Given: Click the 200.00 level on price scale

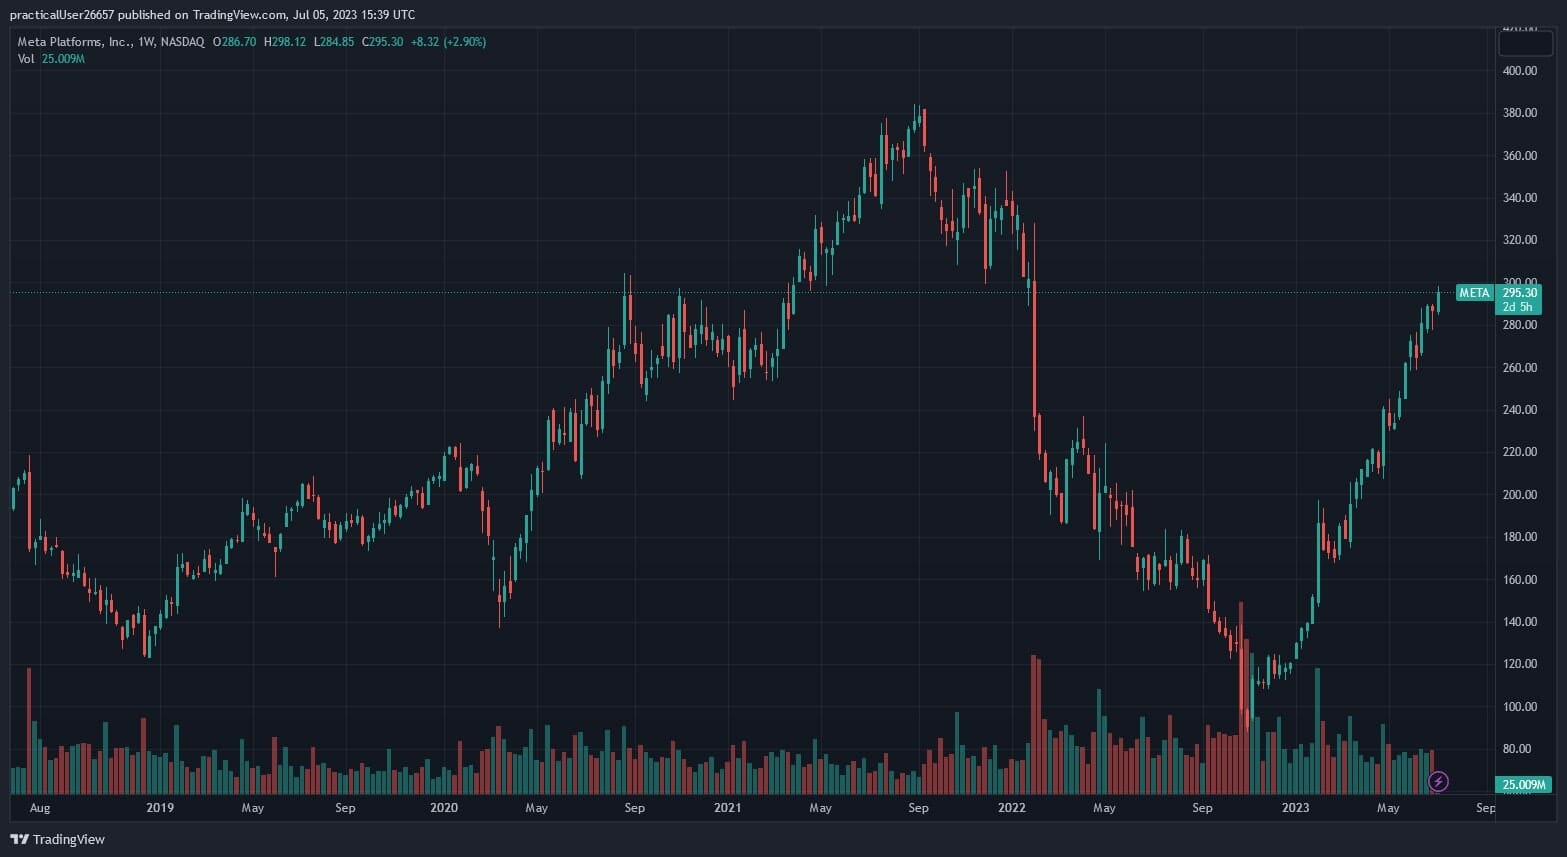Looking at the screenshot, I should pyautogui.click(x=1519, y=495).
